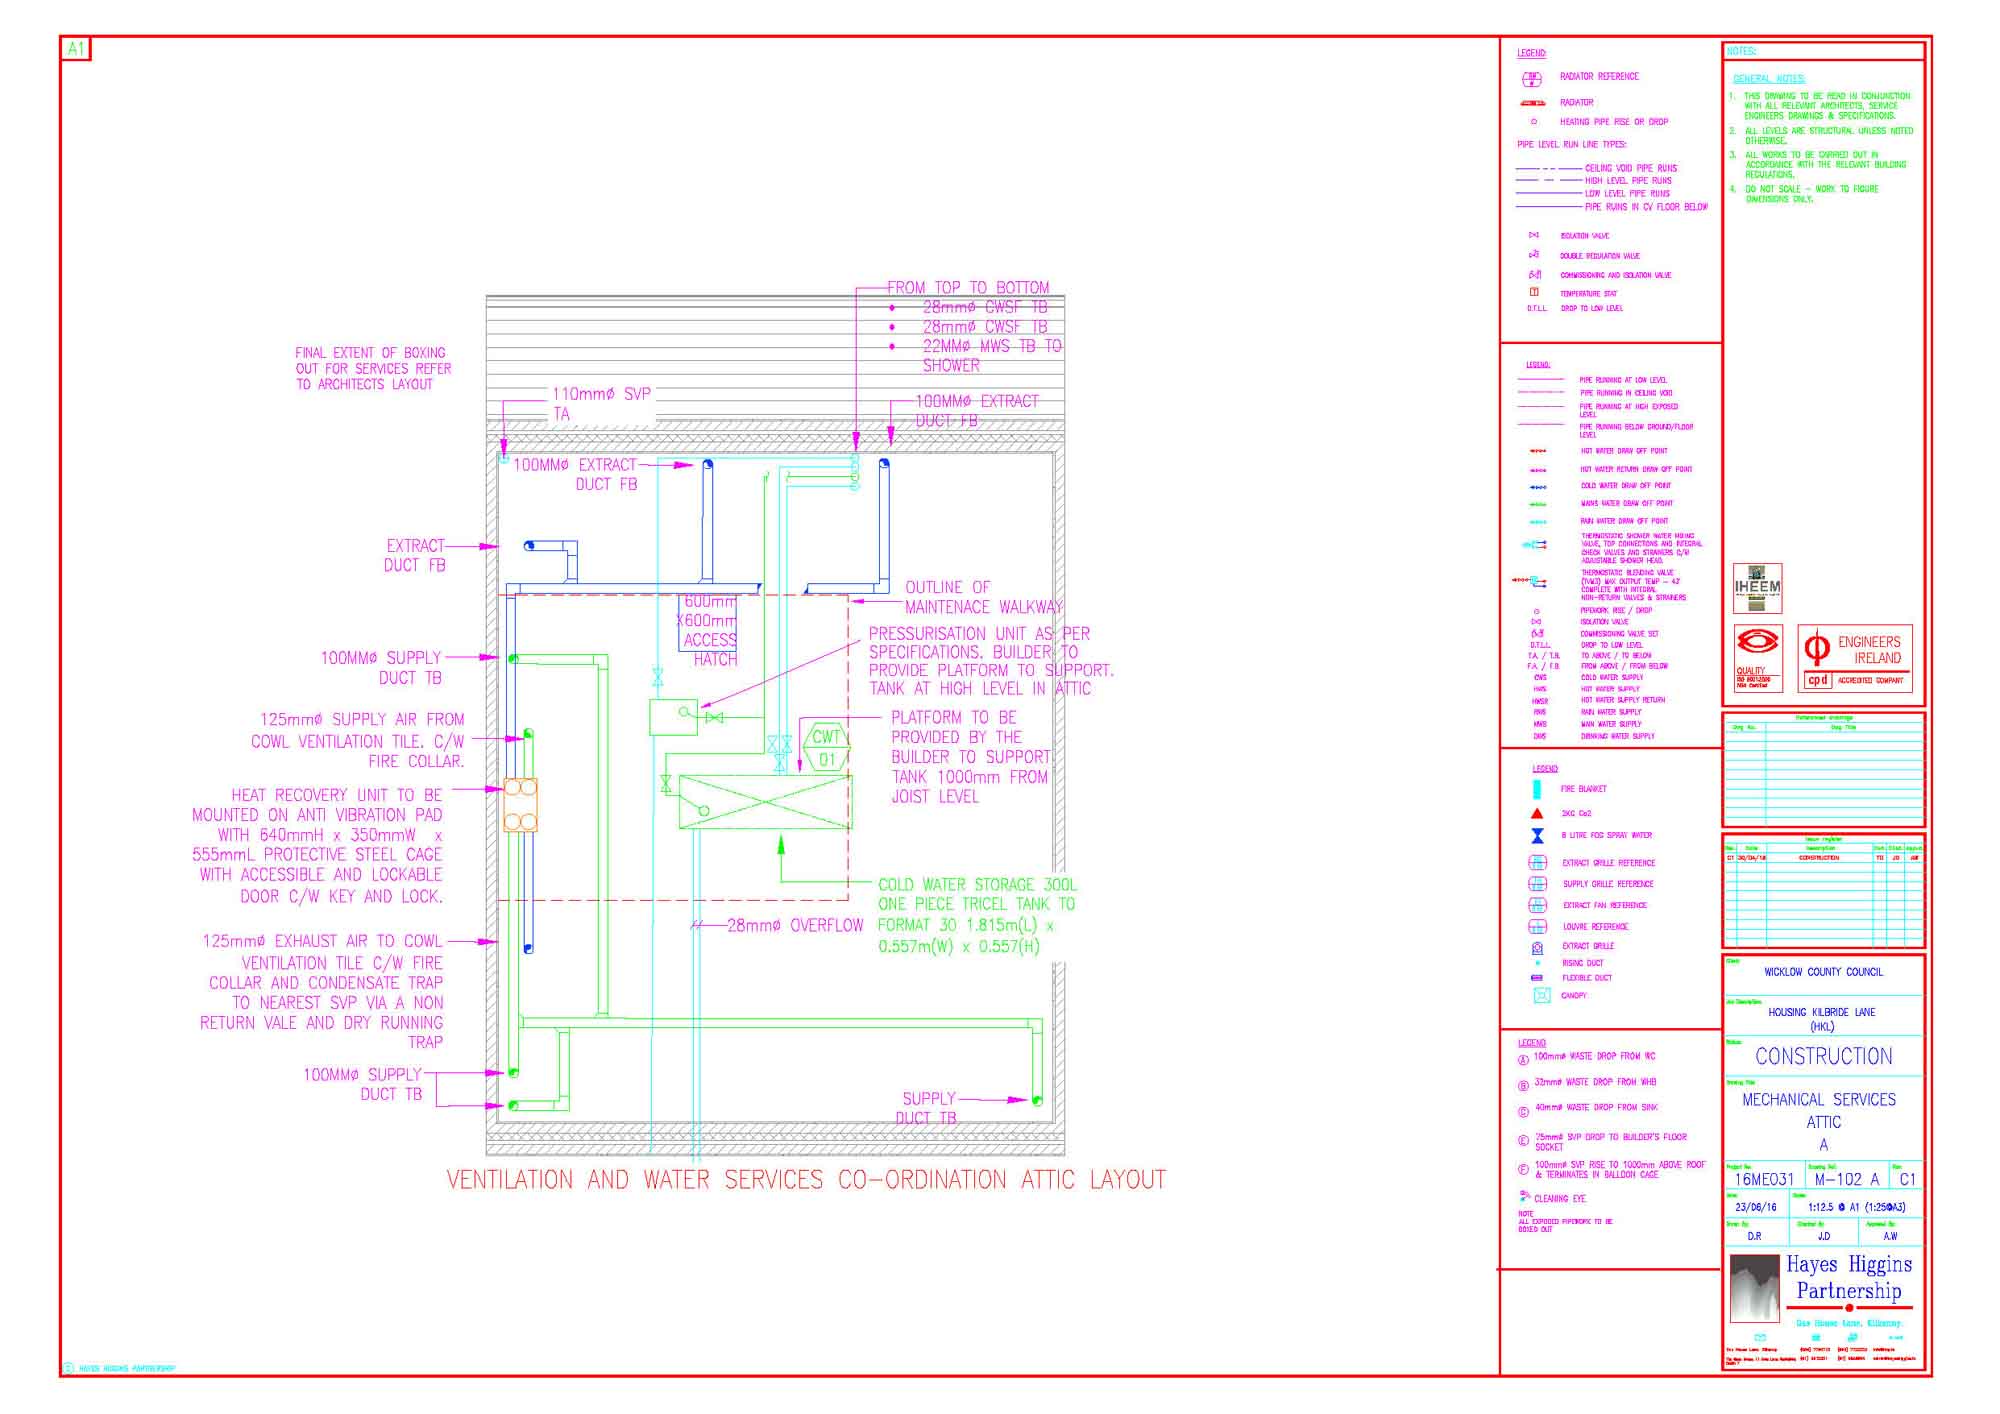This screenshot has width=2000, height=1414.
Task: Click the CWT 01 hexagon tag
Action: (826, 748)
